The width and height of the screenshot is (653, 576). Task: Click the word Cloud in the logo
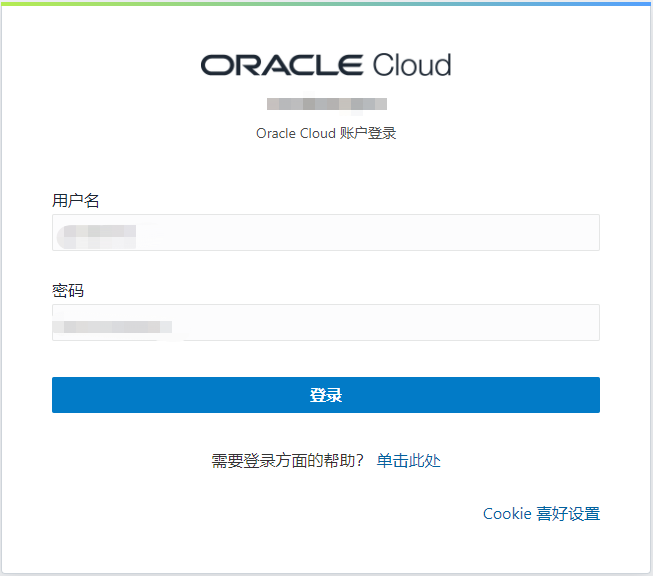(x=412, y=65)
